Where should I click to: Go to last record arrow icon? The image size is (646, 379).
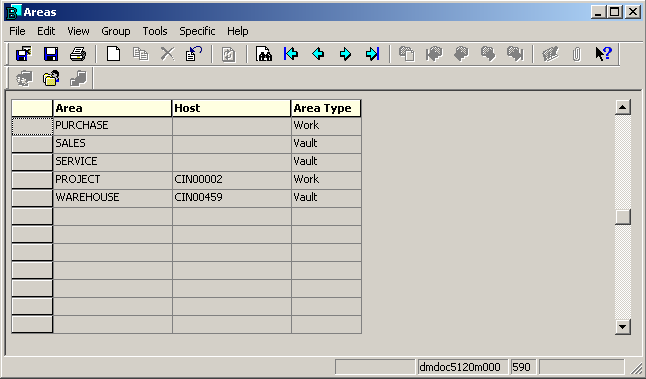tap(372, 54)
